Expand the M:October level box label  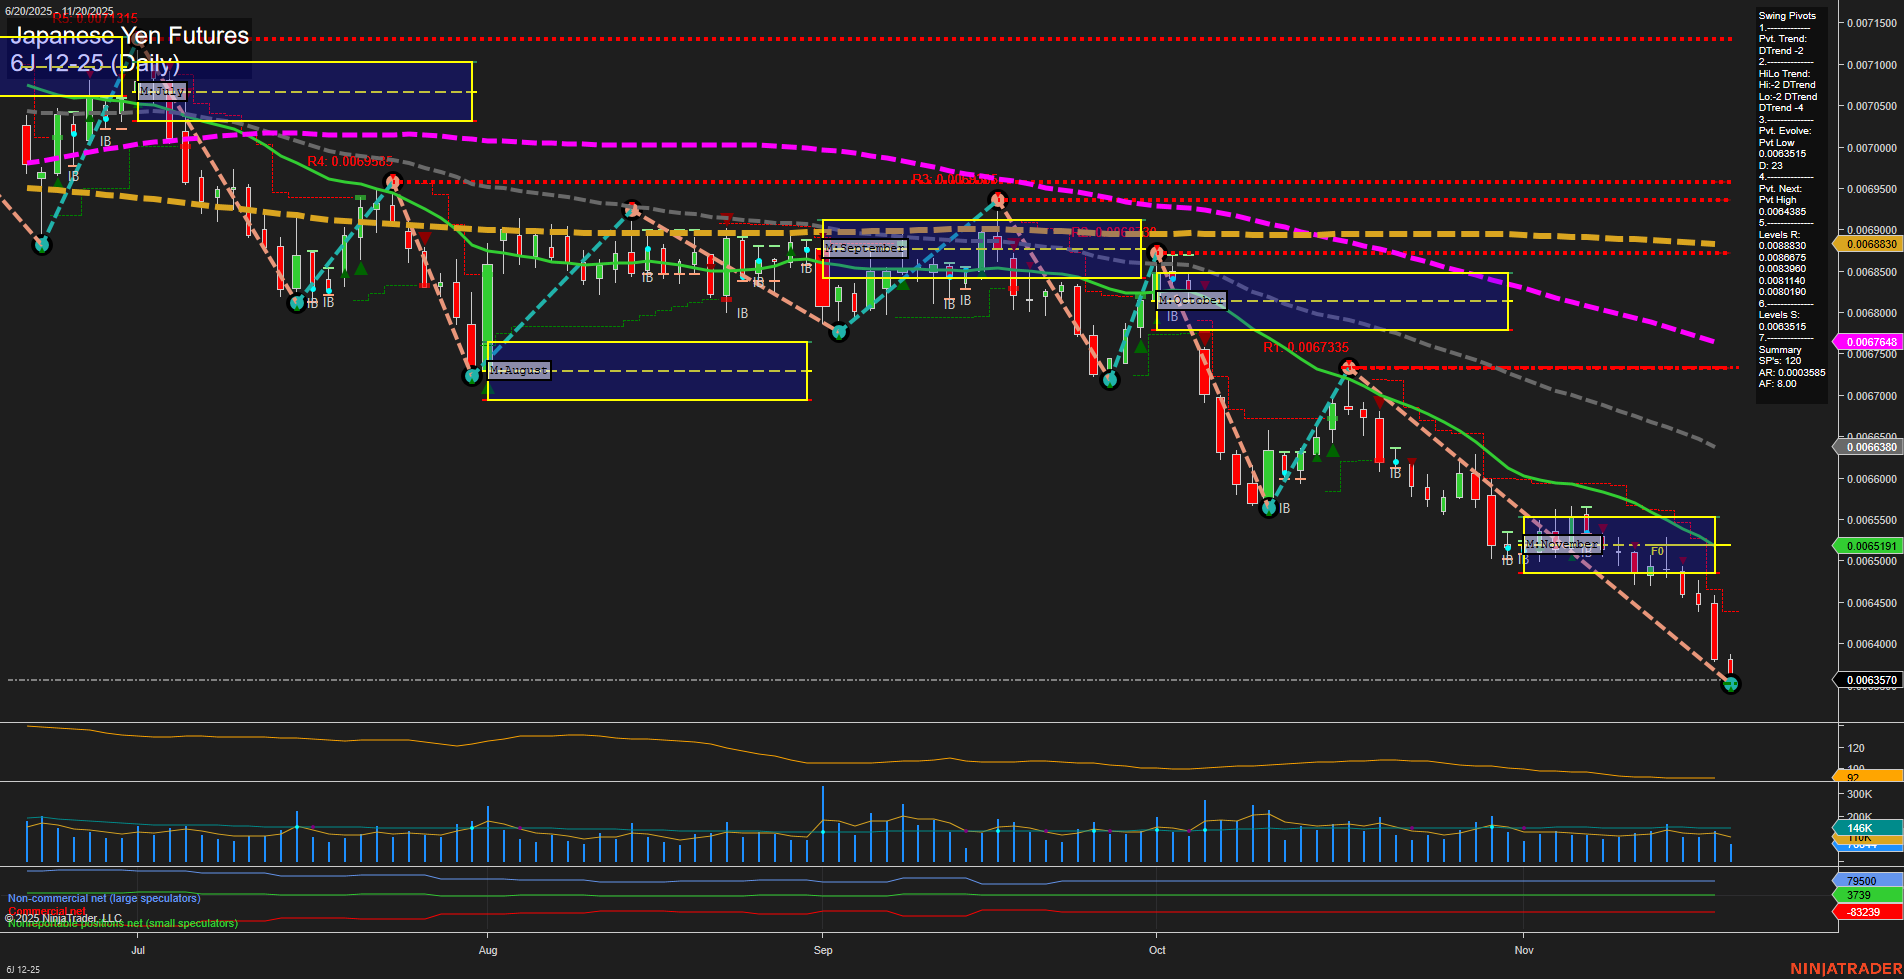click(1190, 299)
